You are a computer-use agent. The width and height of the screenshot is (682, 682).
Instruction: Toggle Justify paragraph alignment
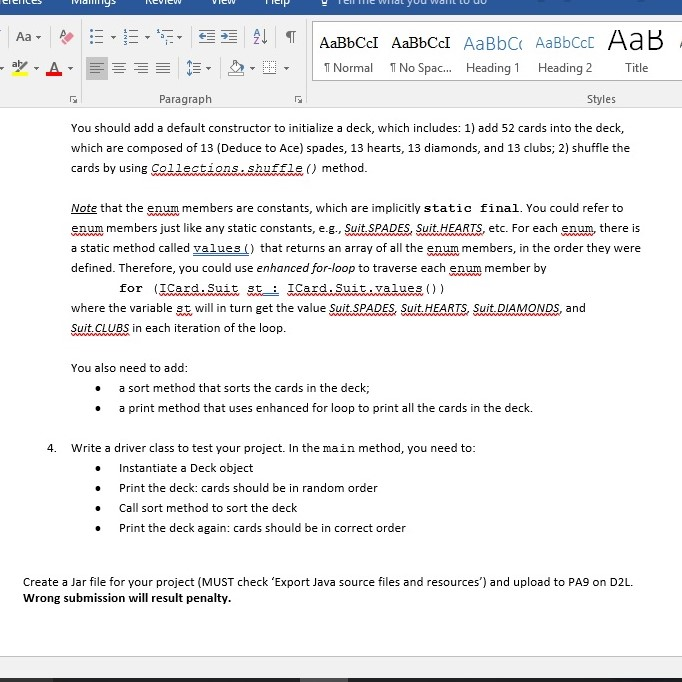point(164,69)
